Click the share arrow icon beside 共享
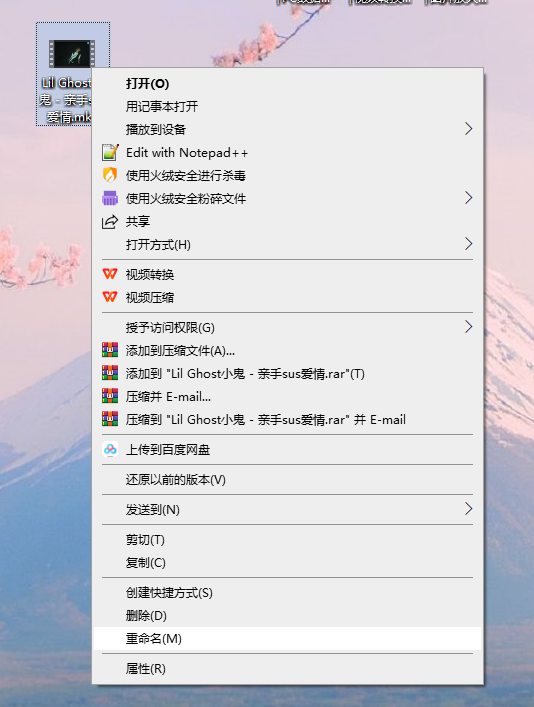 pyautogui.click(x=110, y=221)
